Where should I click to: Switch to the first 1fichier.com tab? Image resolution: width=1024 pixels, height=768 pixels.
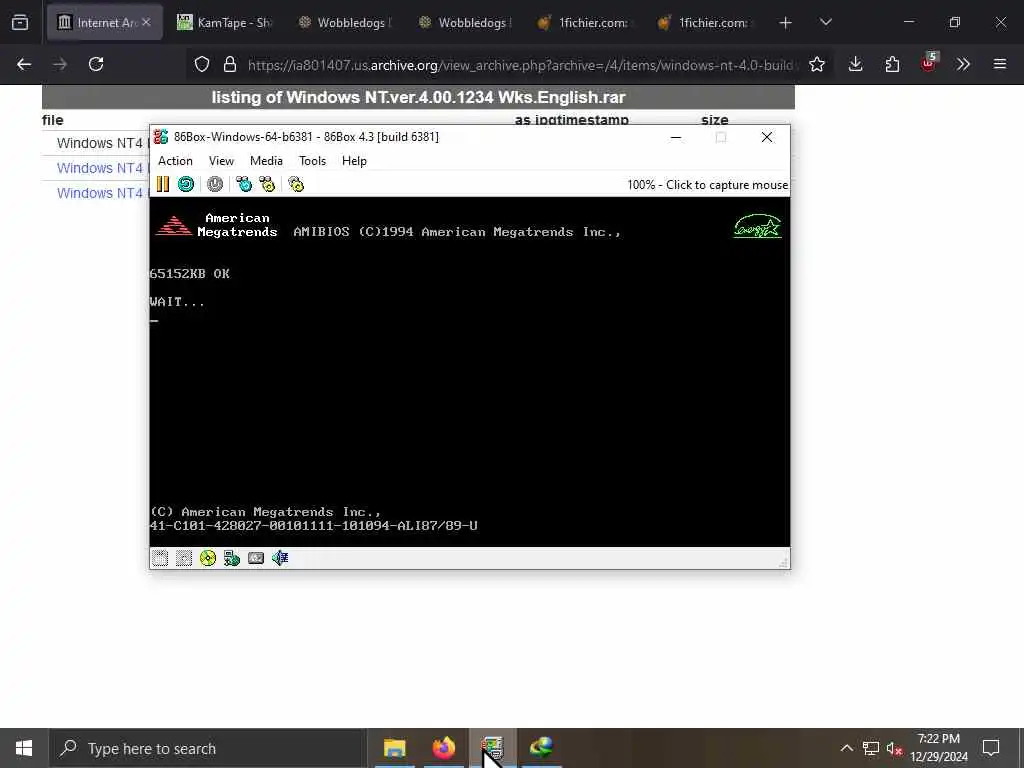pyautogui.click(x=585, y=22)
